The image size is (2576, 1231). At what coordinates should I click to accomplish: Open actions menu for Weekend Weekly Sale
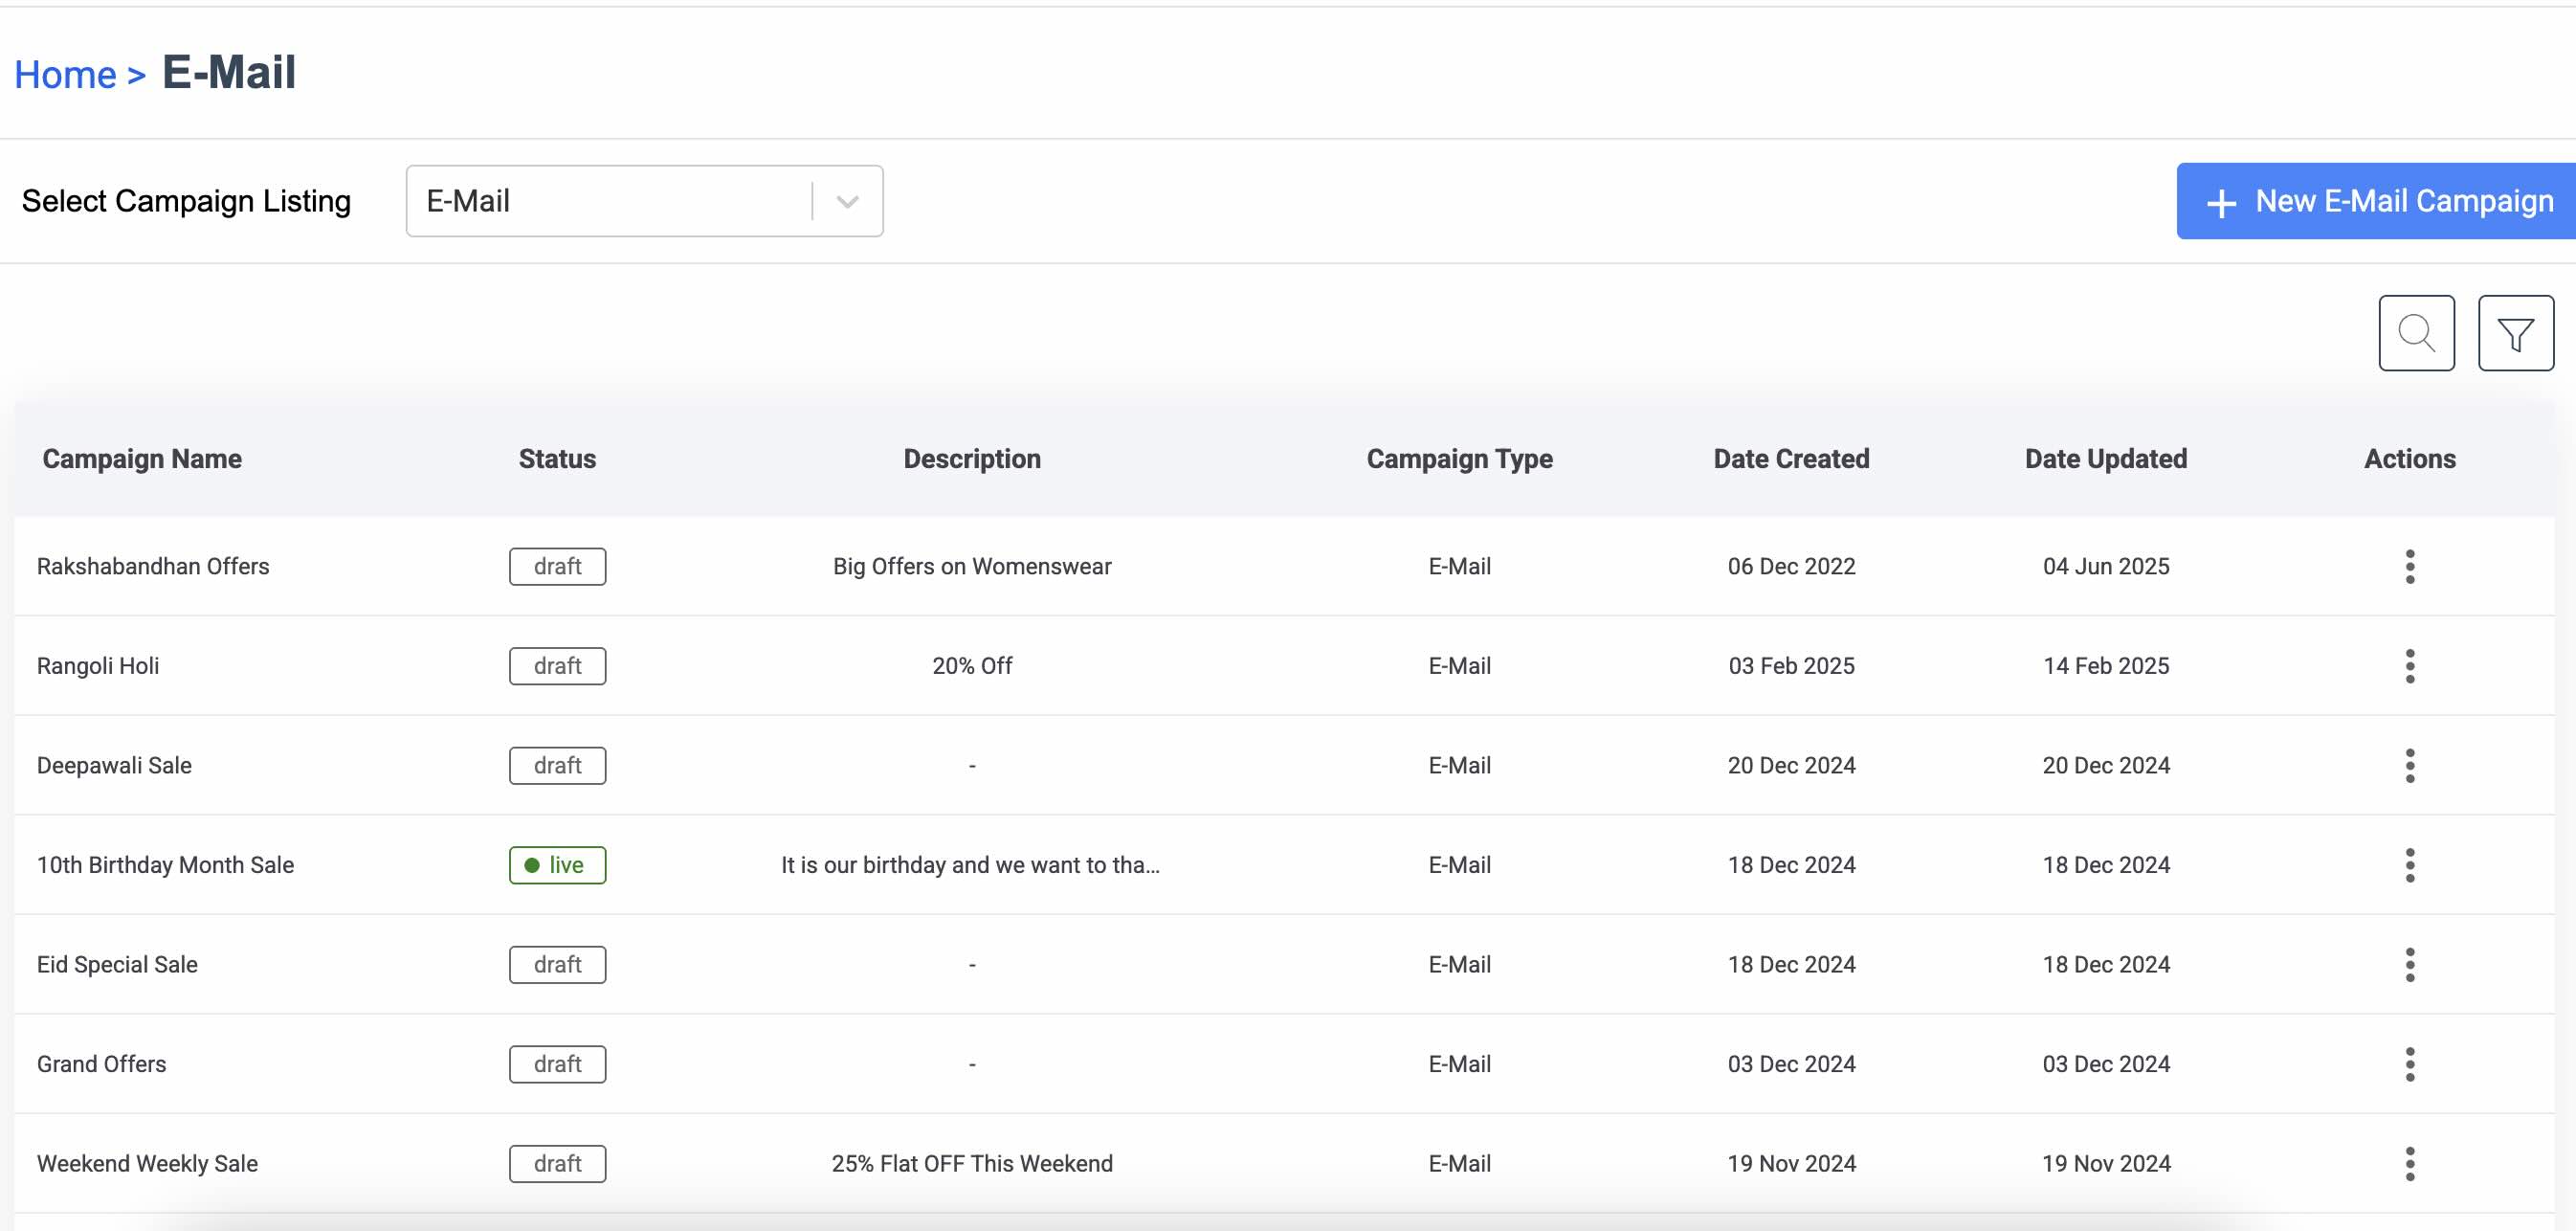[2409, 1163]
